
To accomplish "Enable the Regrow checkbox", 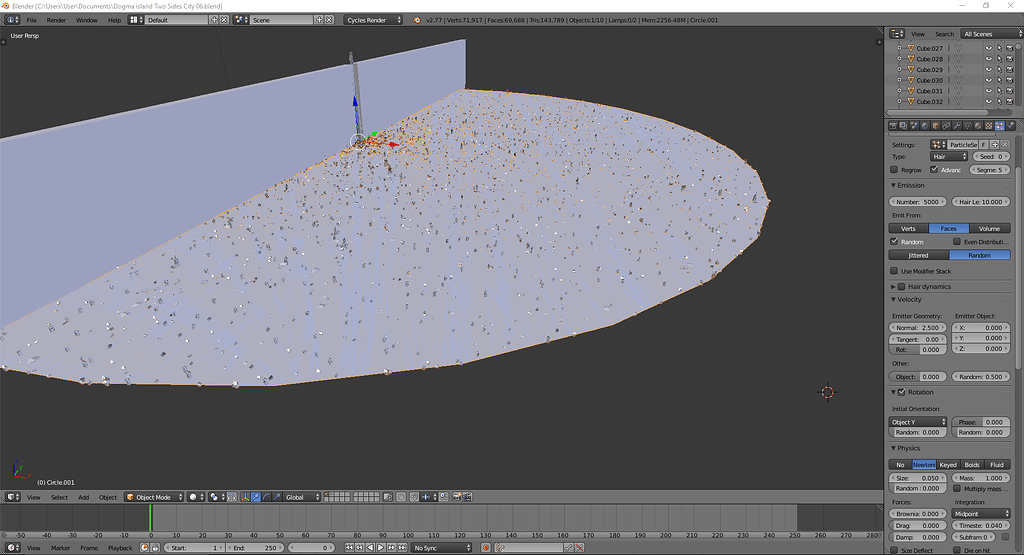I will point(894,170).
